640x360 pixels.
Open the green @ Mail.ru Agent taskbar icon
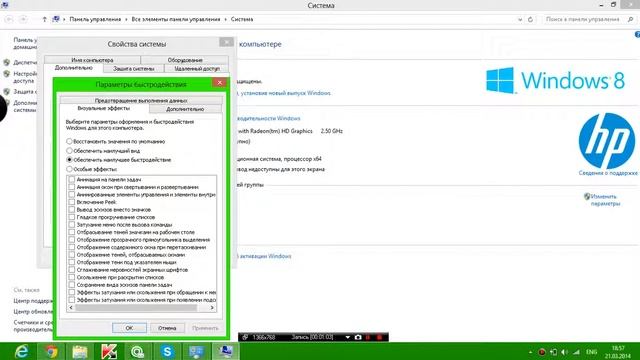coord(138,351)
